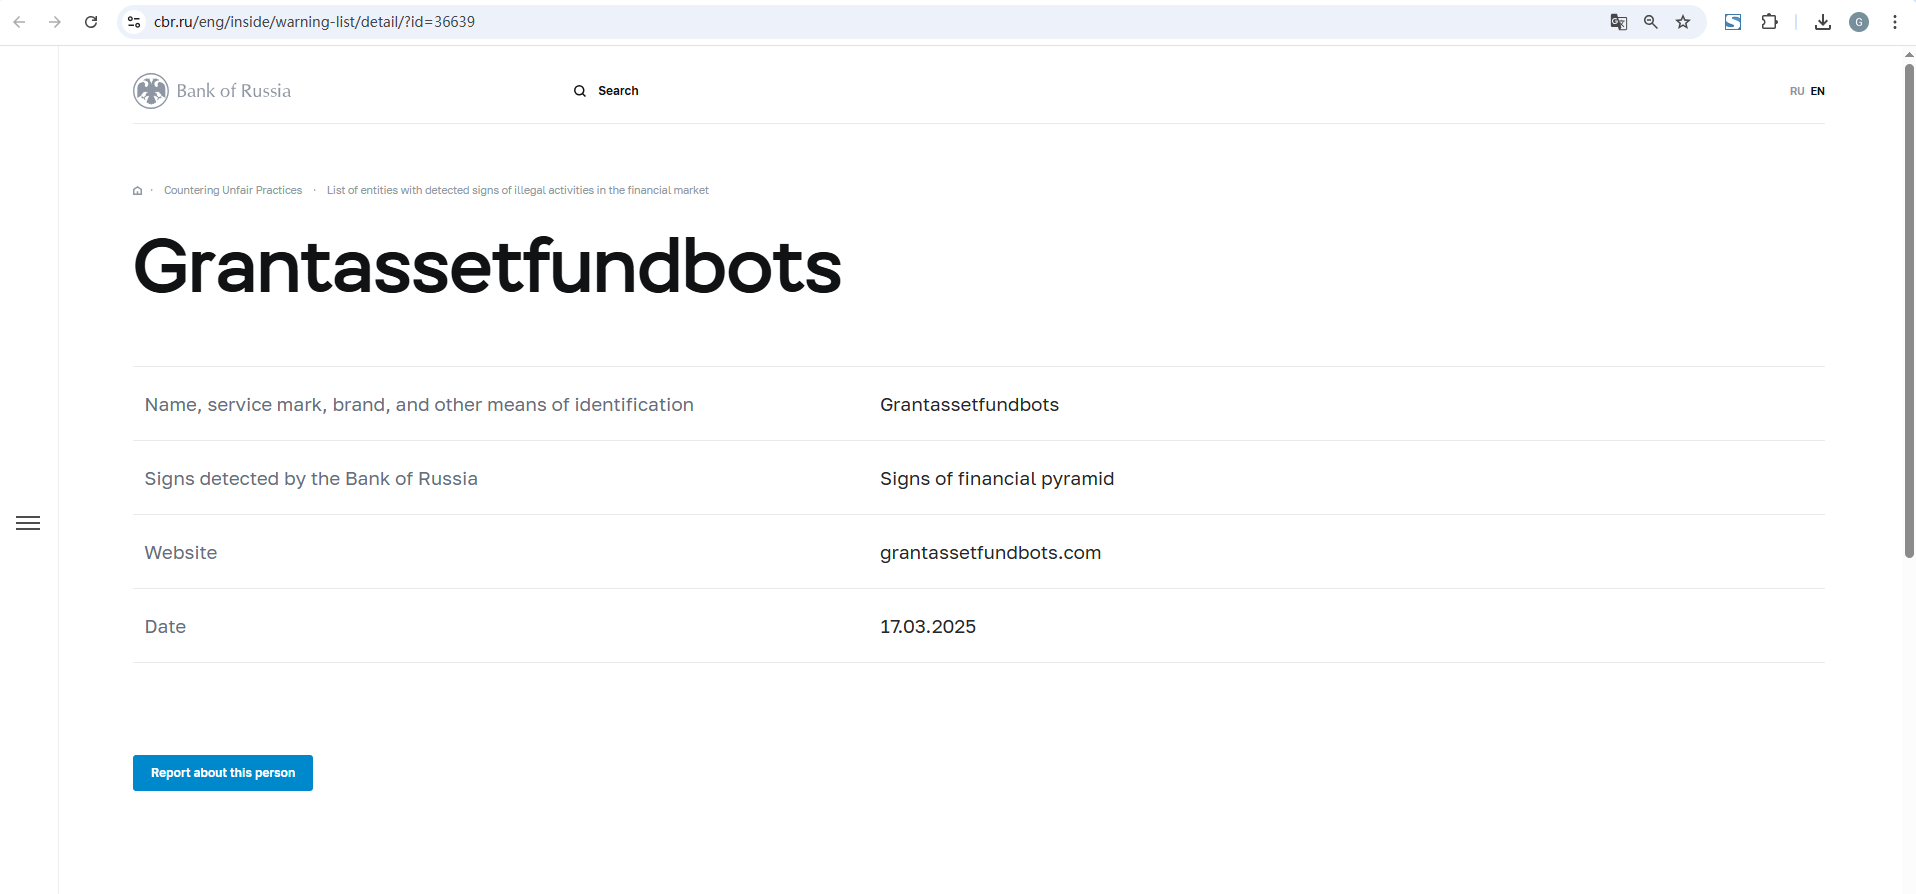Click the home icon in breadcrumbs
This screenshot has width=1916, height=894.
[x=138, y=191]
